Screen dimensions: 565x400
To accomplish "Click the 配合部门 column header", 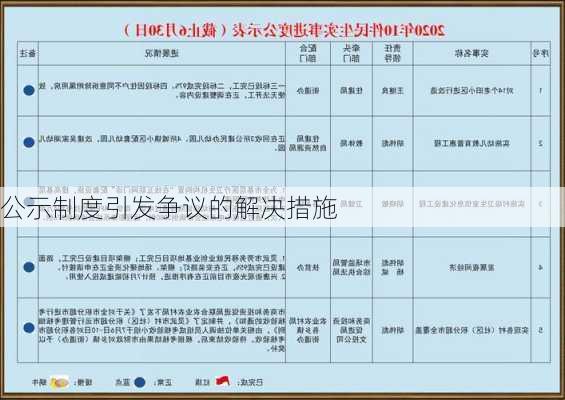I will [308, 53].
